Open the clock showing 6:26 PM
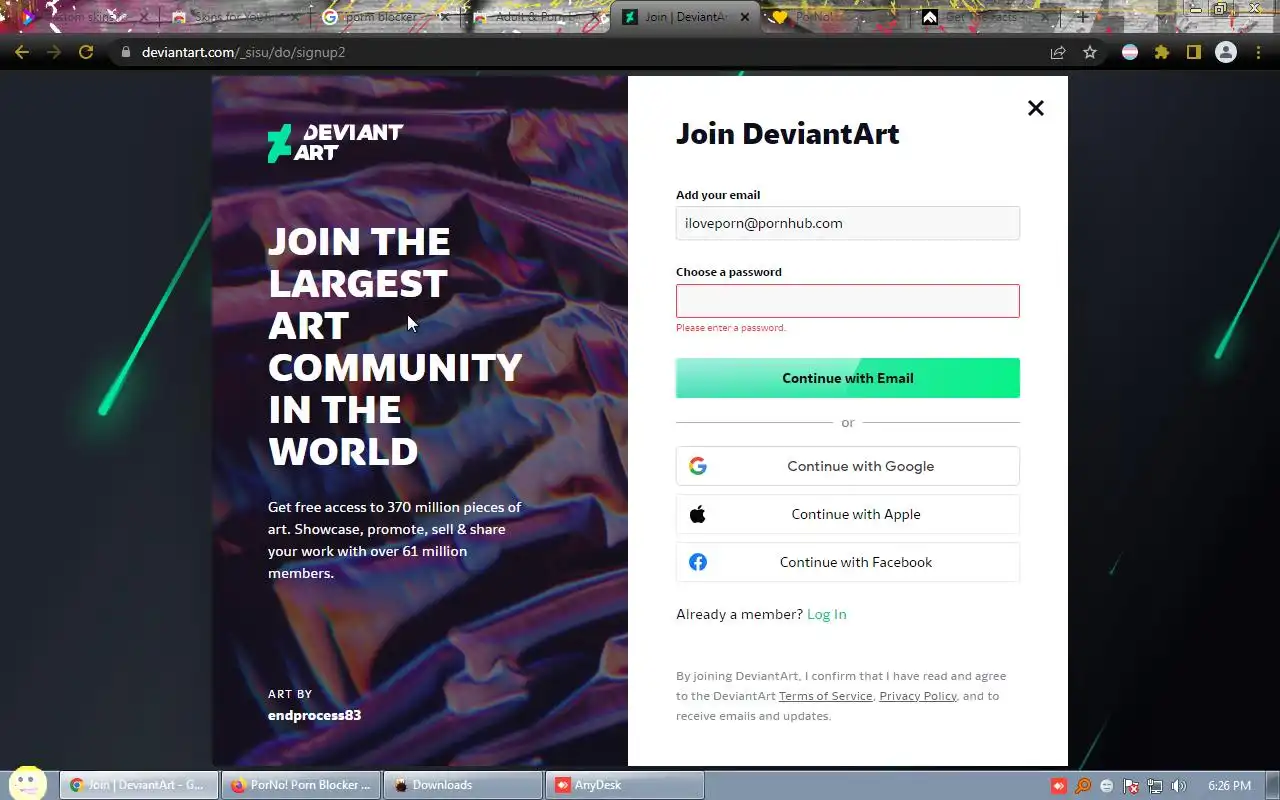This screenshot has width=1280, height=800. (1229, 786)
